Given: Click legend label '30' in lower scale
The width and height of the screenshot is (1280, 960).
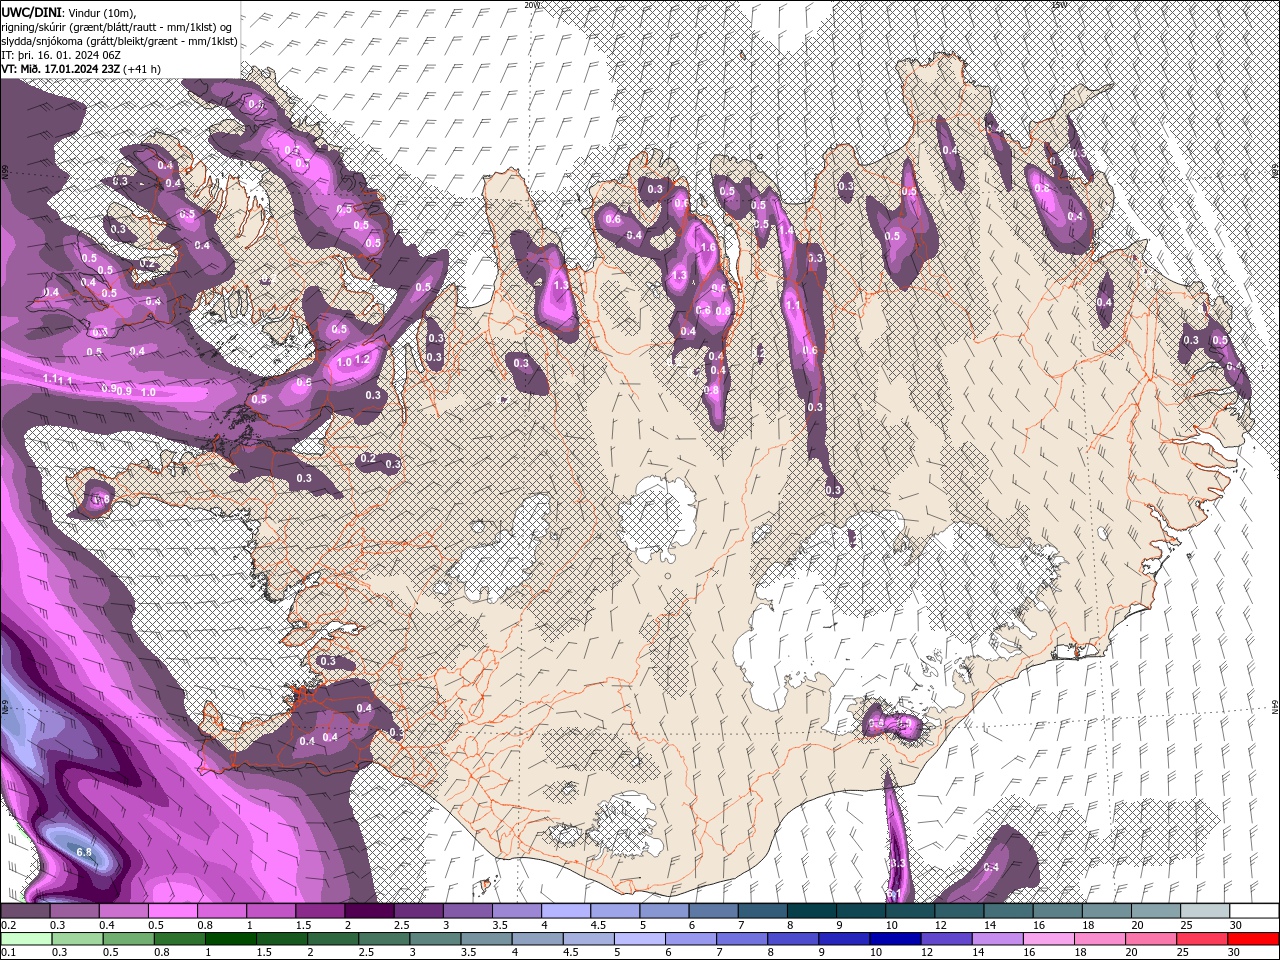Looking at the screenshot, I should coord(1236,953).
